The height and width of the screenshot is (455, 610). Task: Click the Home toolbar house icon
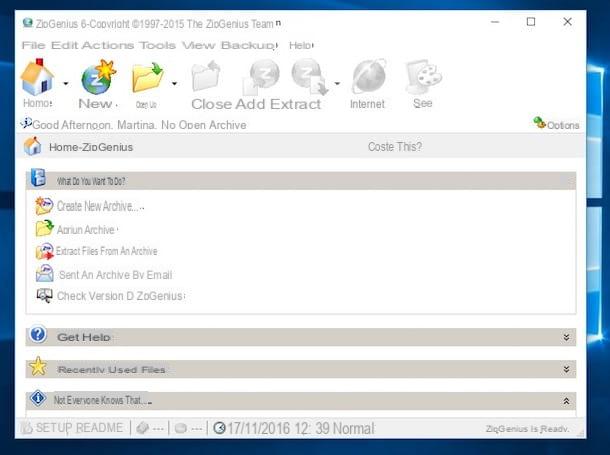(x=37, y=77)
